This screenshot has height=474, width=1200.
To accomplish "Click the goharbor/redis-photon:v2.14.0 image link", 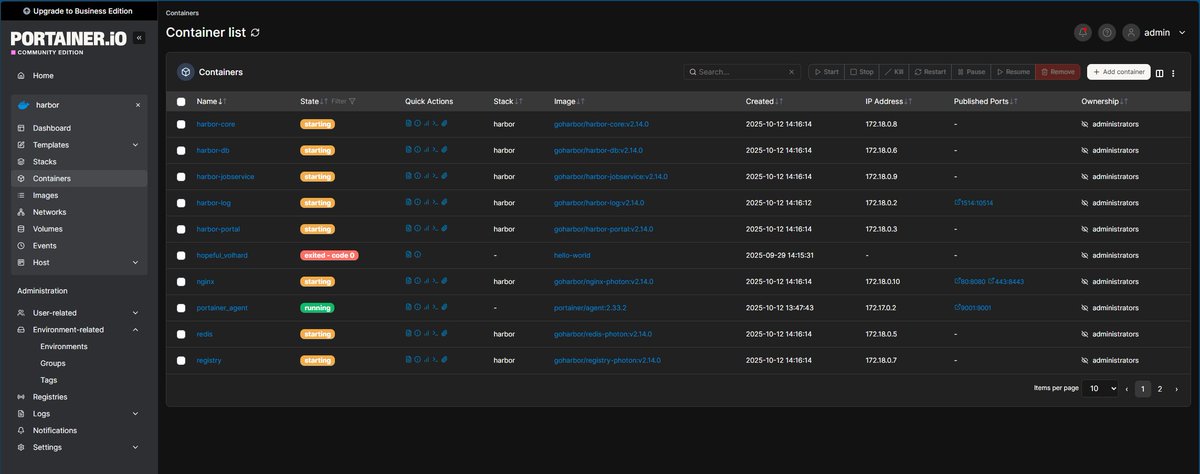I will point(603,334).
